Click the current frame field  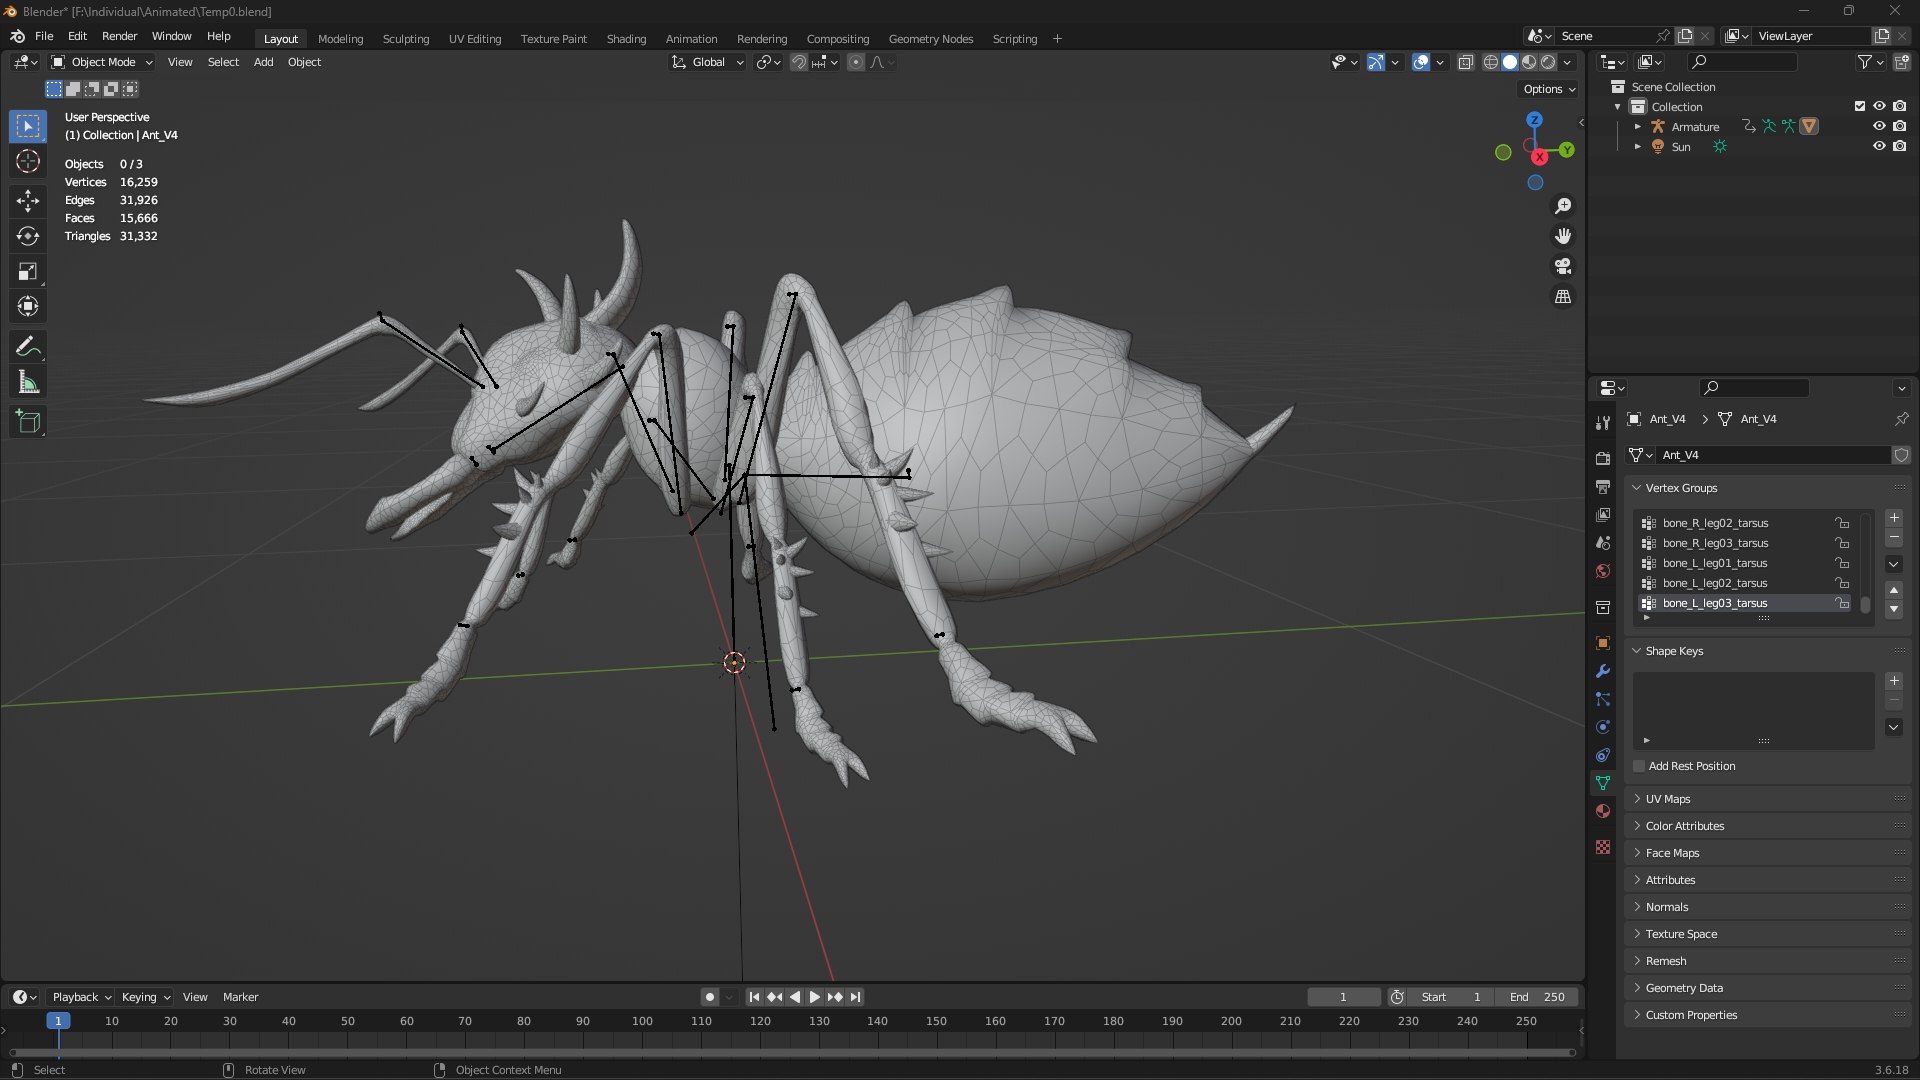[1343, 997]
